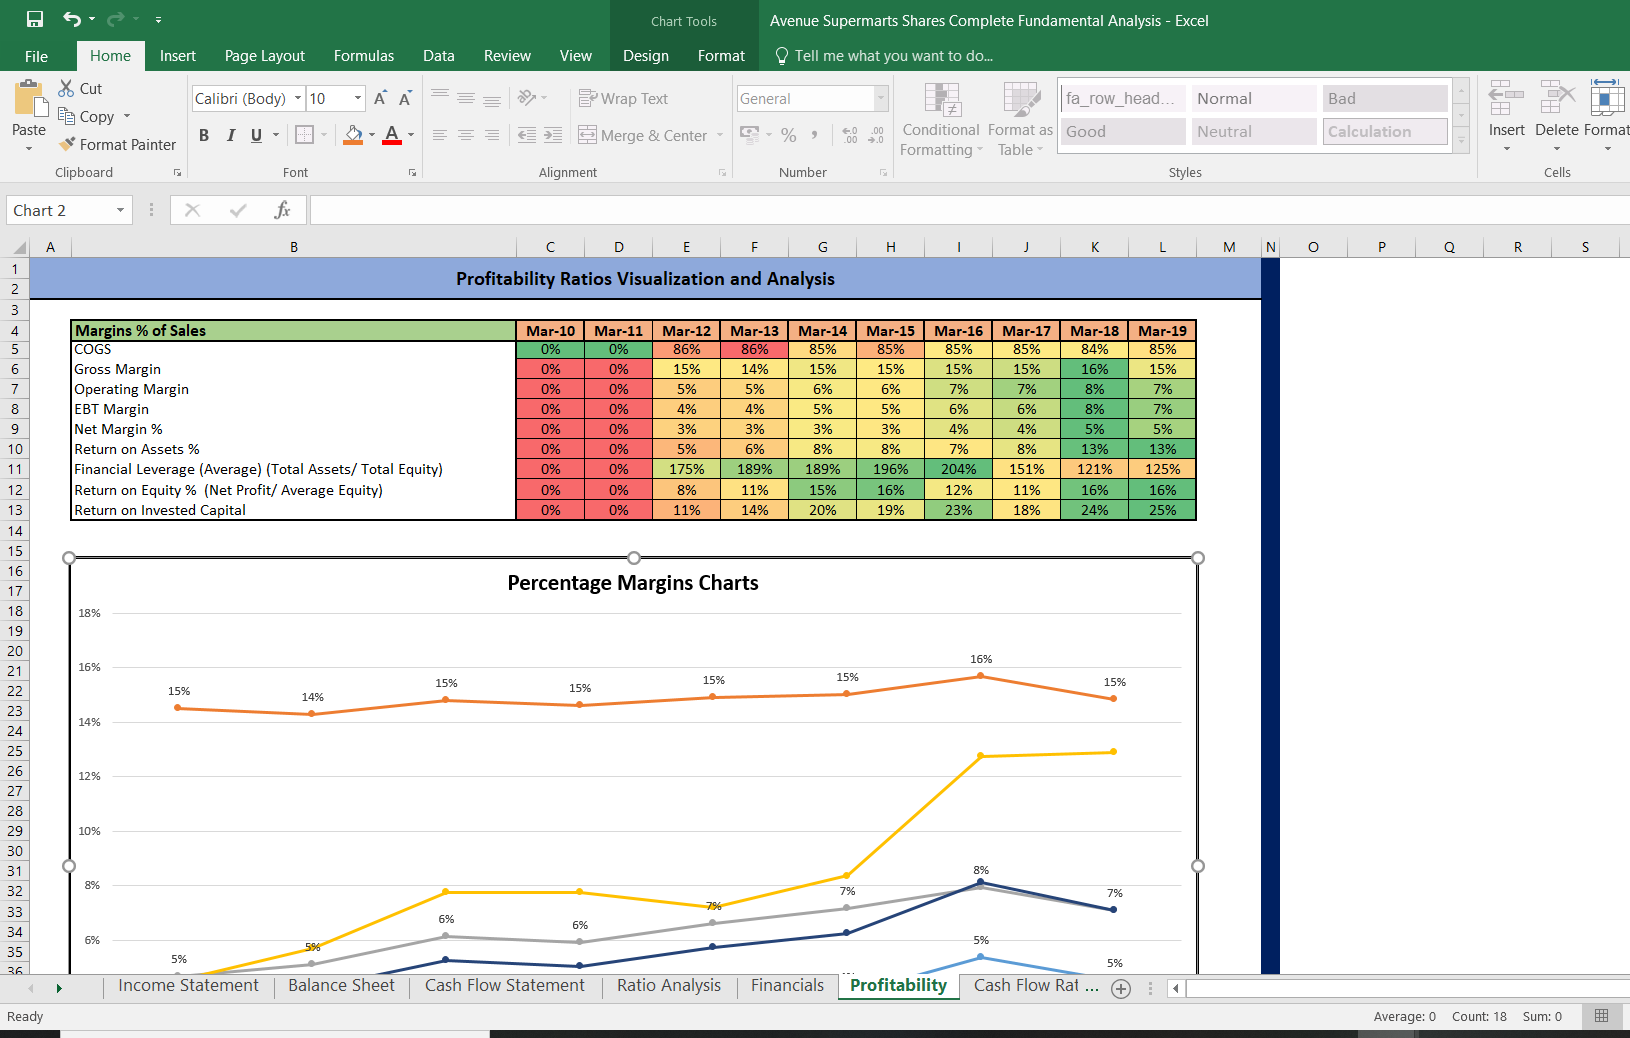Click the formula bar input field
This screenshot has height=1038, width=1630.
click(x=970, y=210)
